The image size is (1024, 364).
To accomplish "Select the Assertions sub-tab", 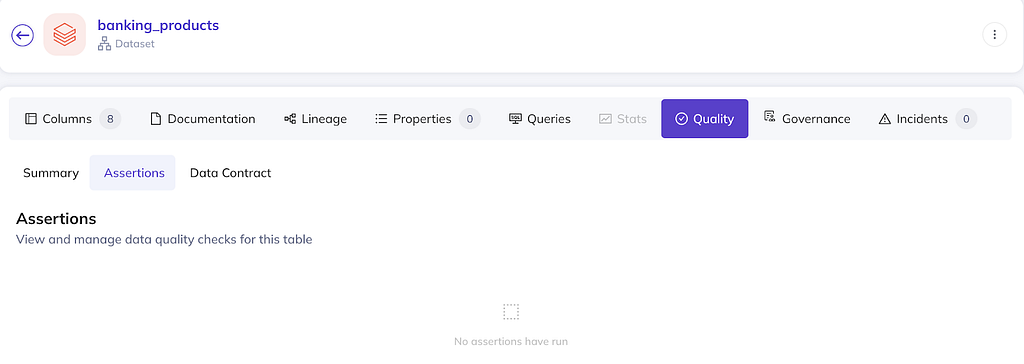I will point(135,173).
